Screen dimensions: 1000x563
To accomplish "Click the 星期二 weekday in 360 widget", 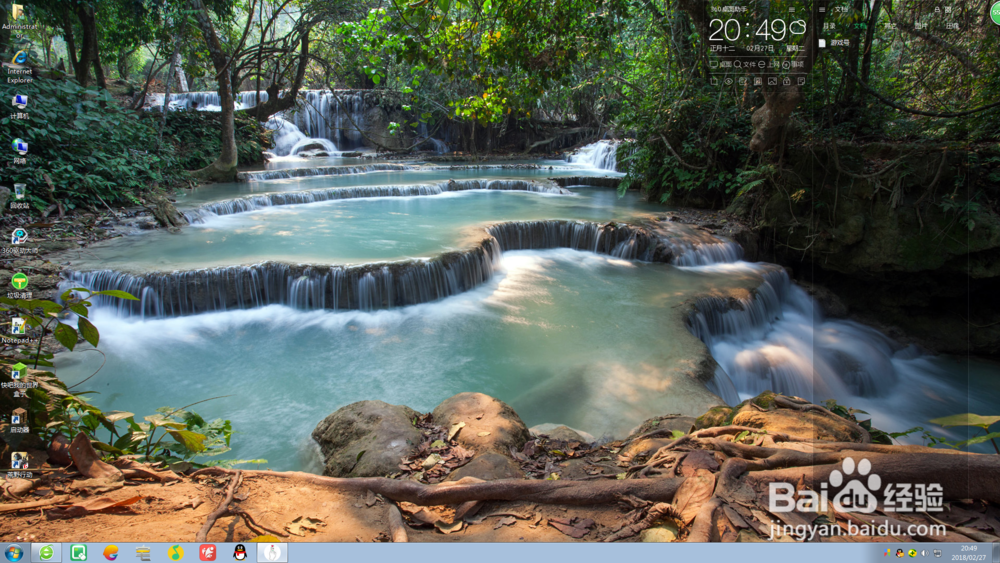I will [x=795, y=48].
